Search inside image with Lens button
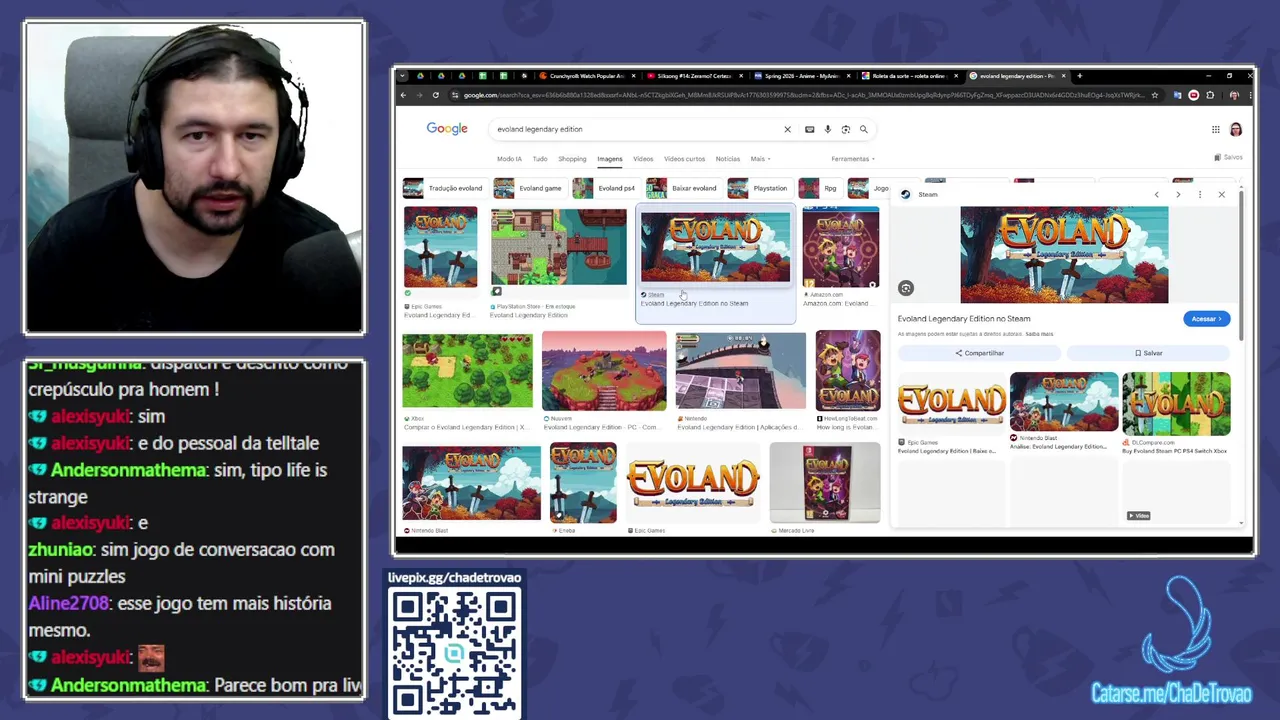 point(906,288)
